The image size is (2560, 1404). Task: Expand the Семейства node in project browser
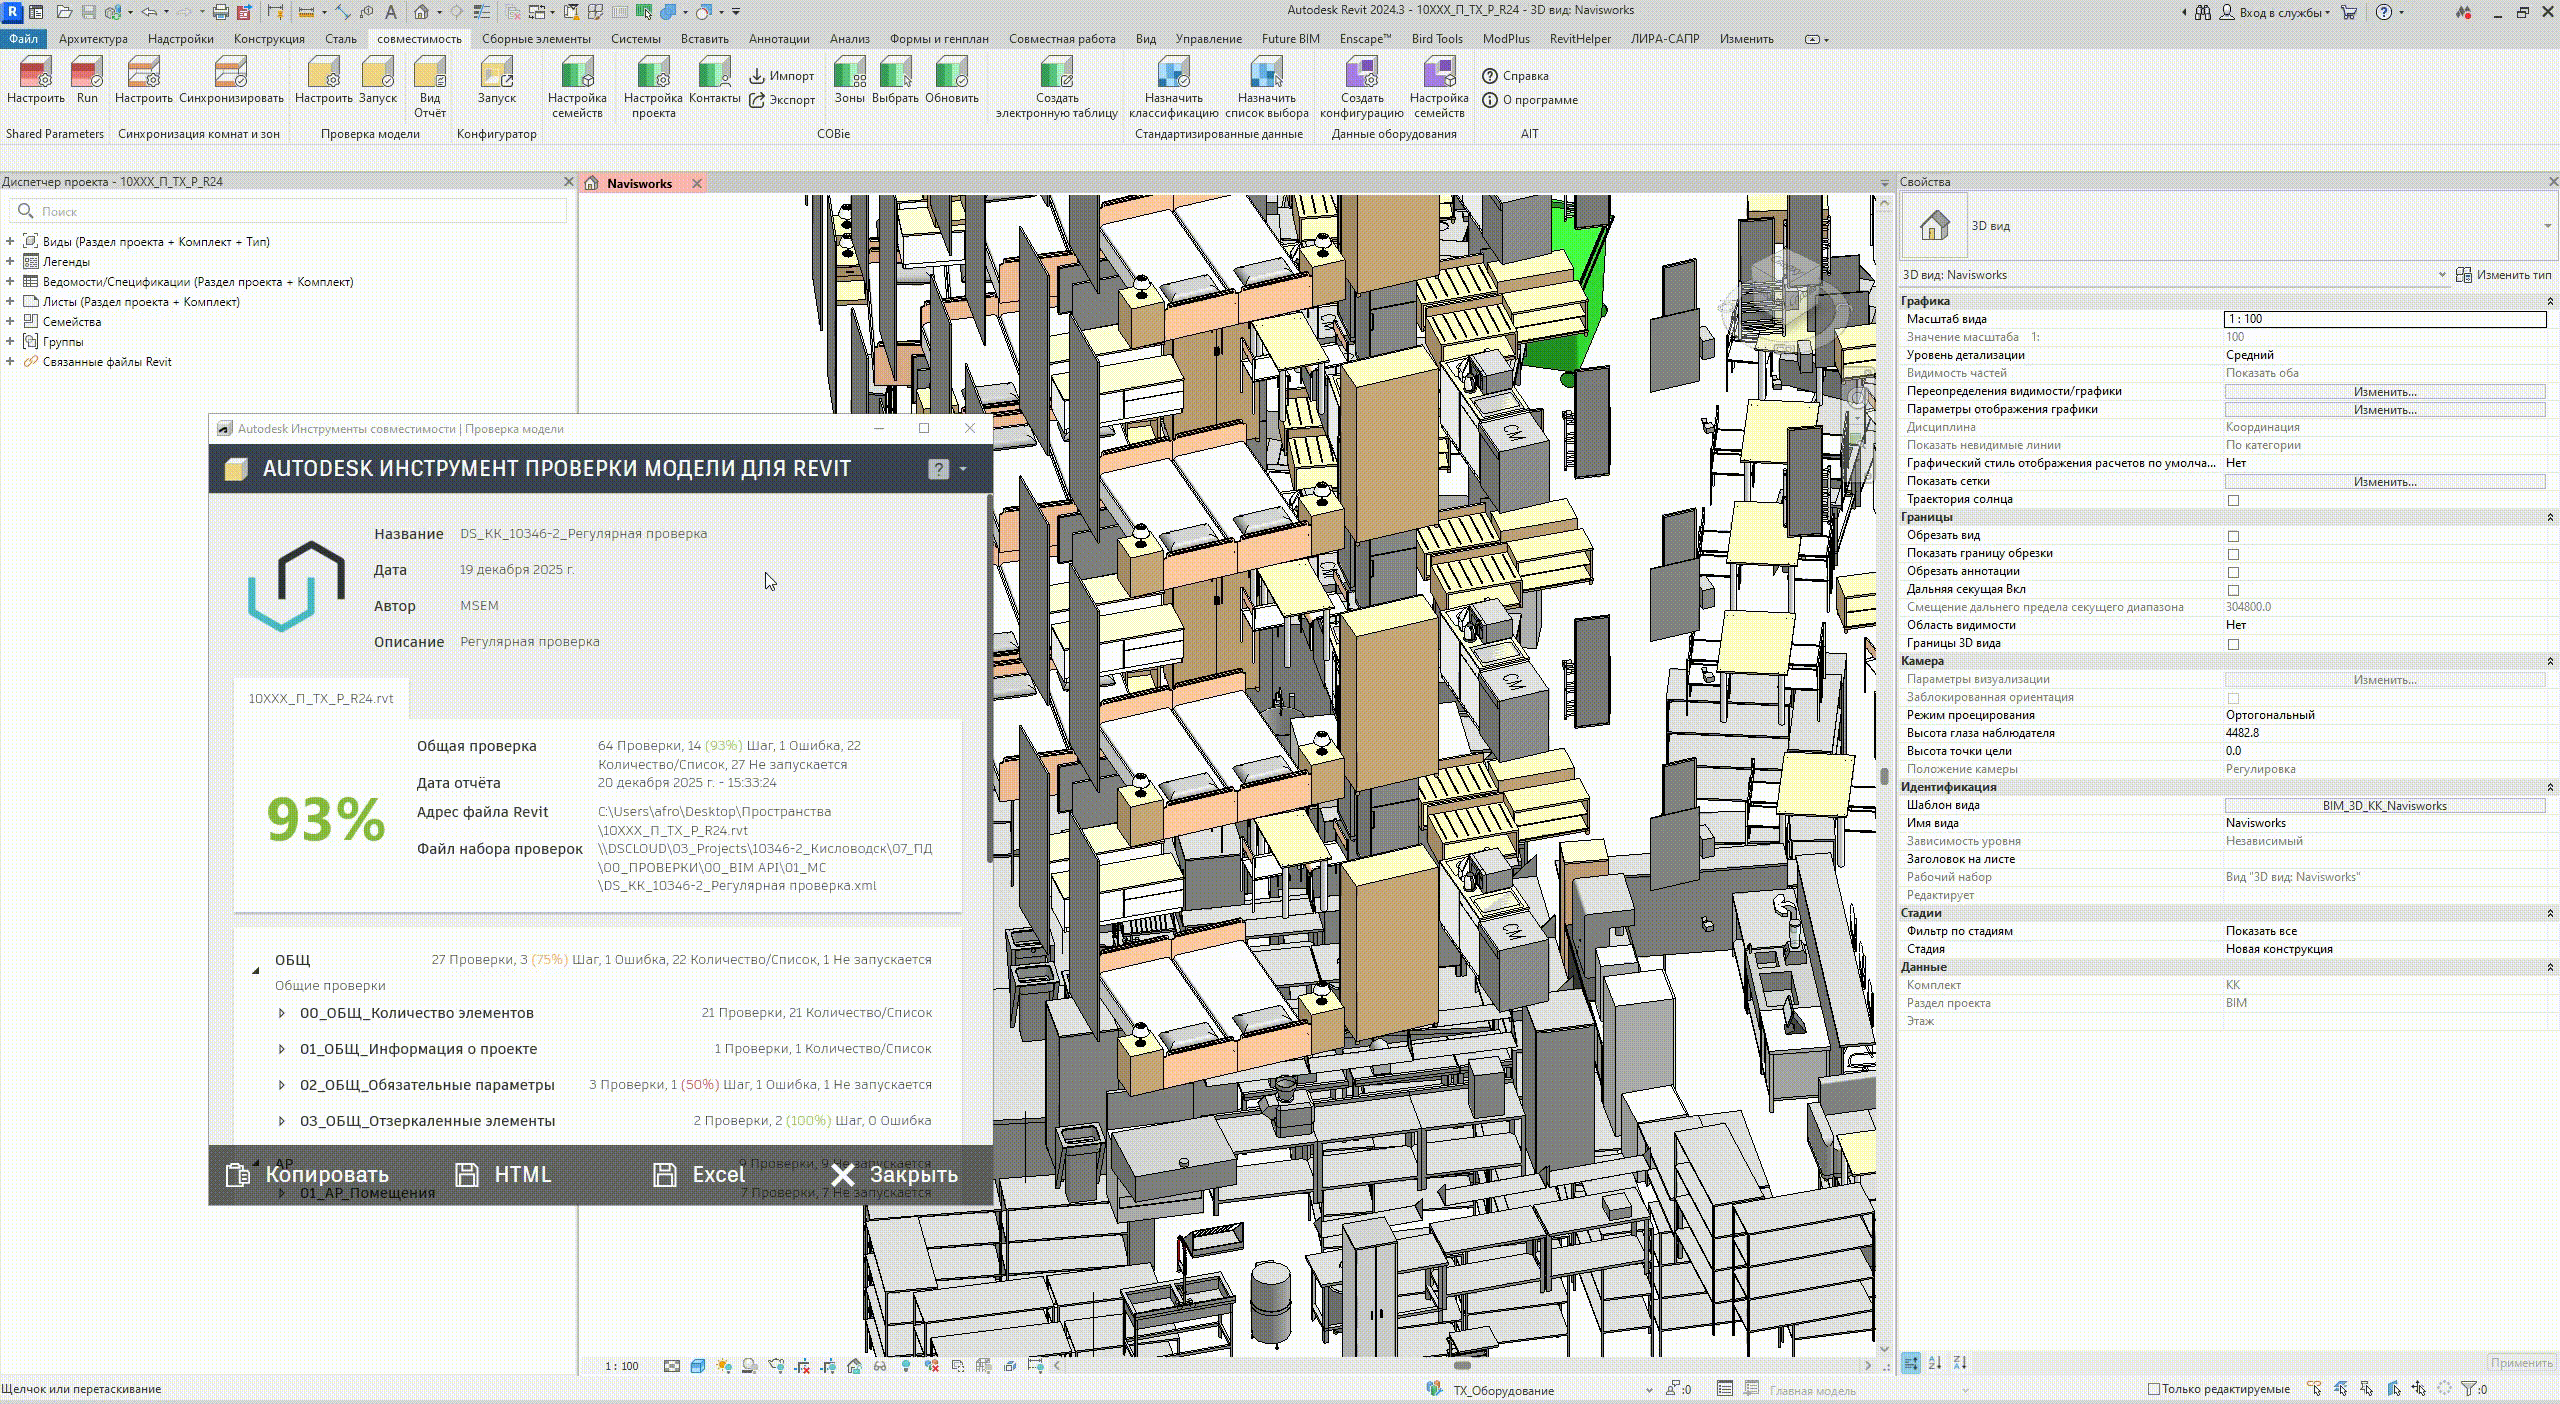click(10, 322)
